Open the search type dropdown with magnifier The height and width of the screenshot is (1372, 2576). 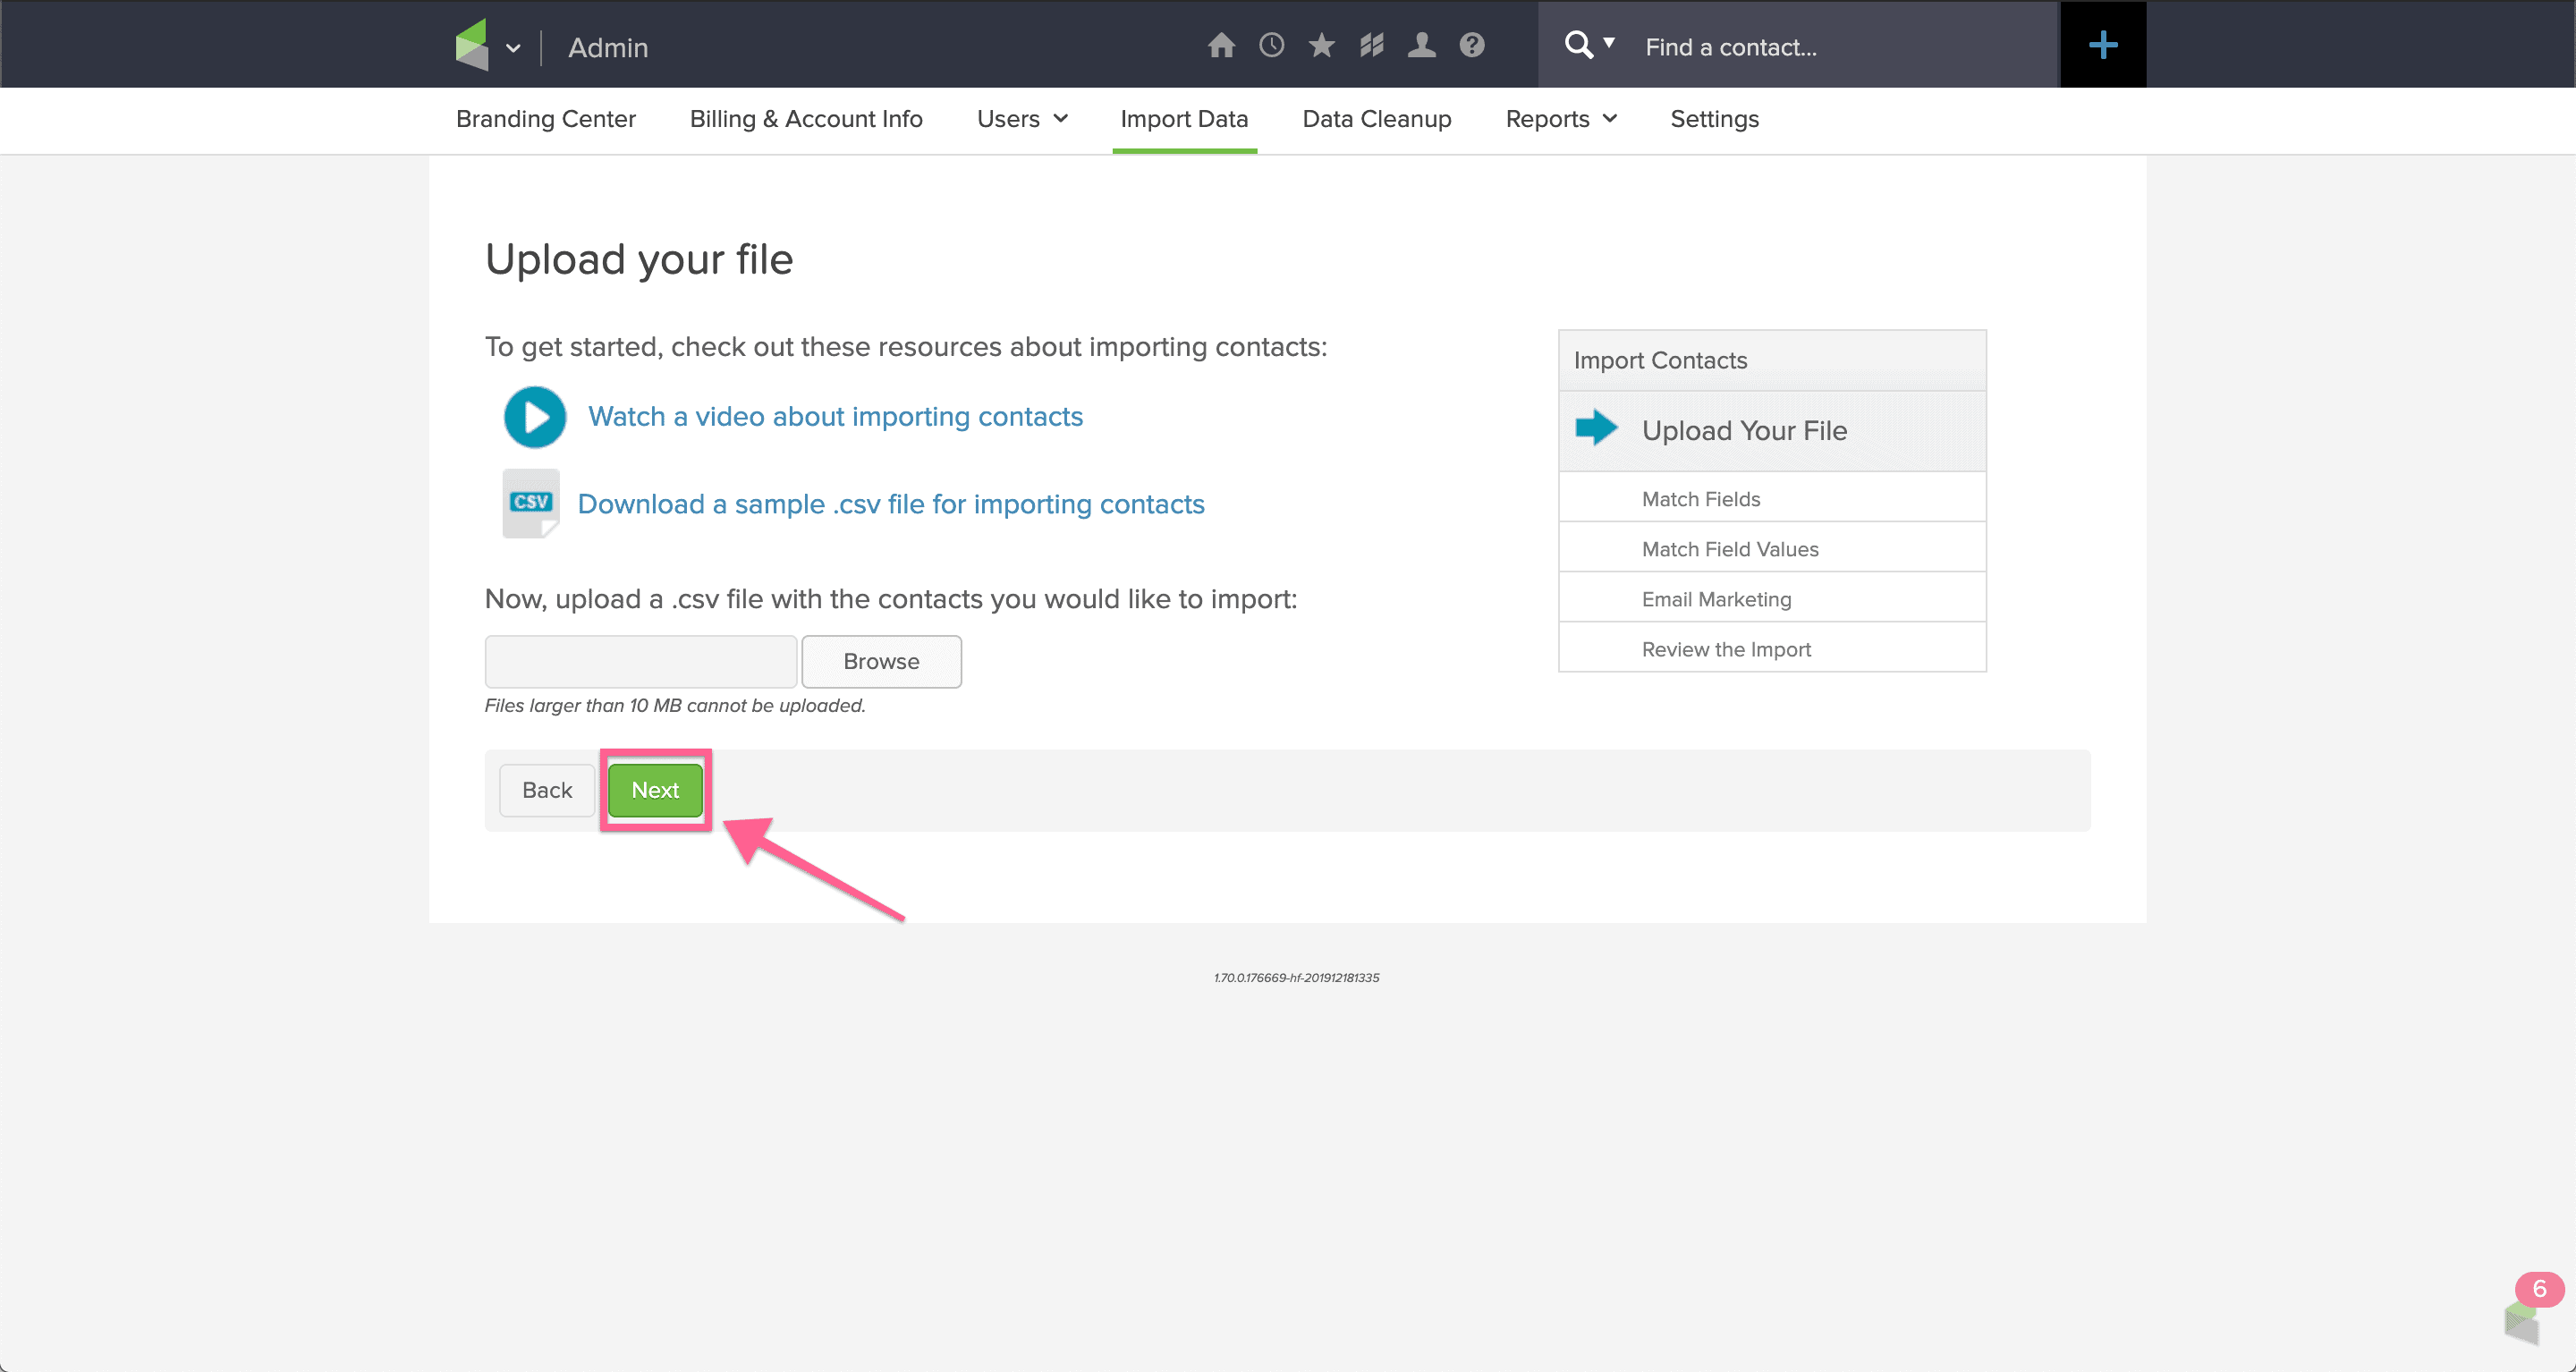click(x=1589, y=45)
